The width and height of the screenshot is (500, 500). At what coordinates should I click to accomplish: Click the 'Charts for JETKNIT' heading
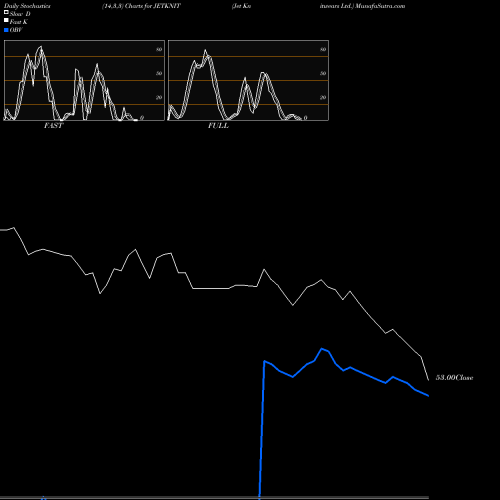(x=153, y=6)
